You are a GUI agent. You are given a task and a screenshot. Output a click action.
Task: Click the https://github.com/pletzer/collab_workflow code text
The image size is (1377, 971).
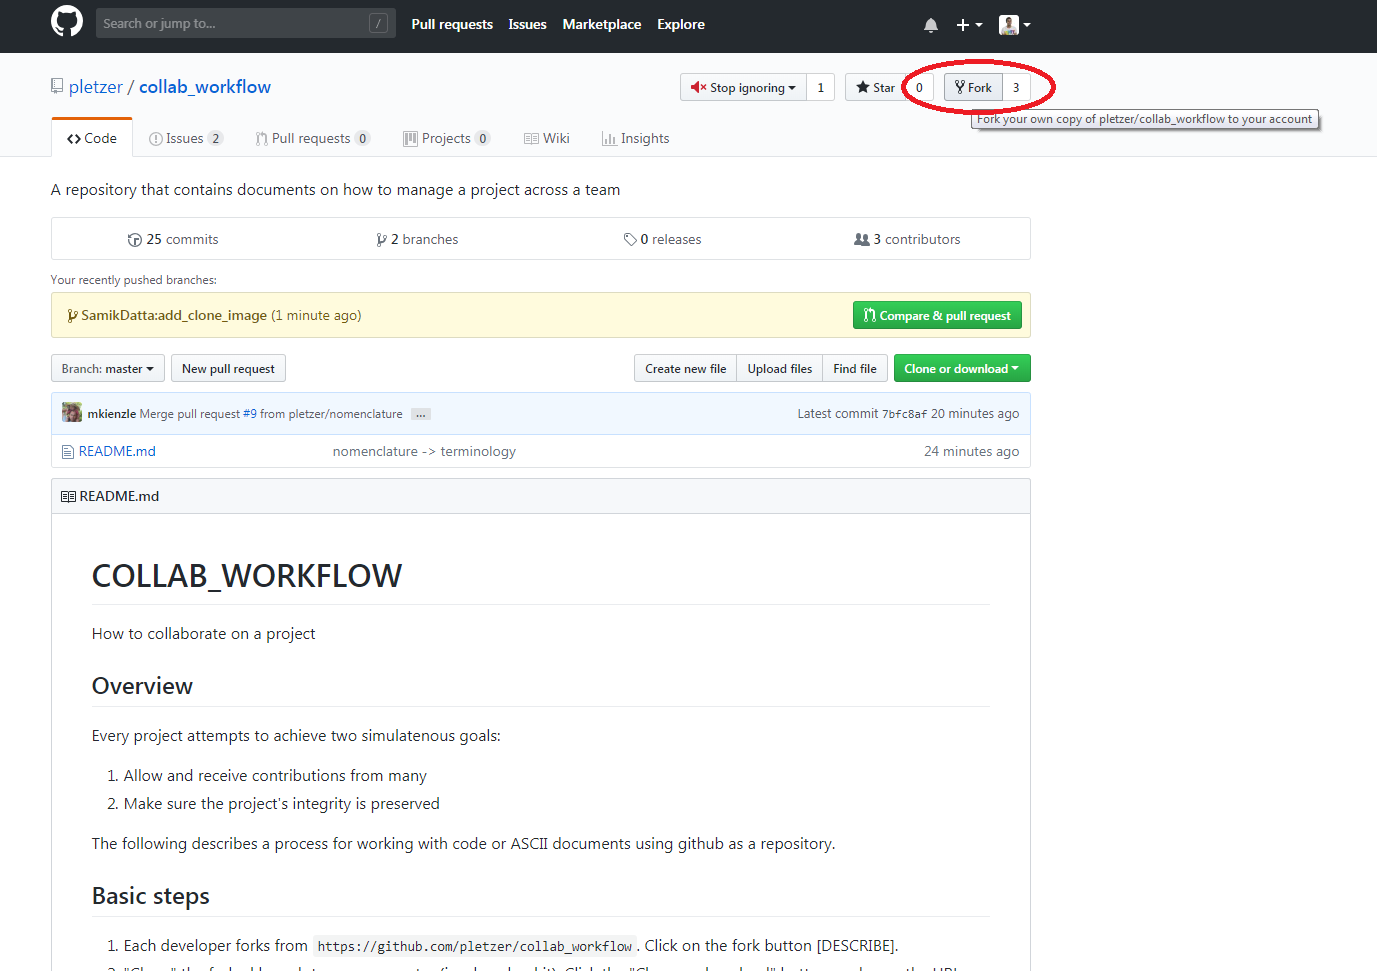click(474, 946)
